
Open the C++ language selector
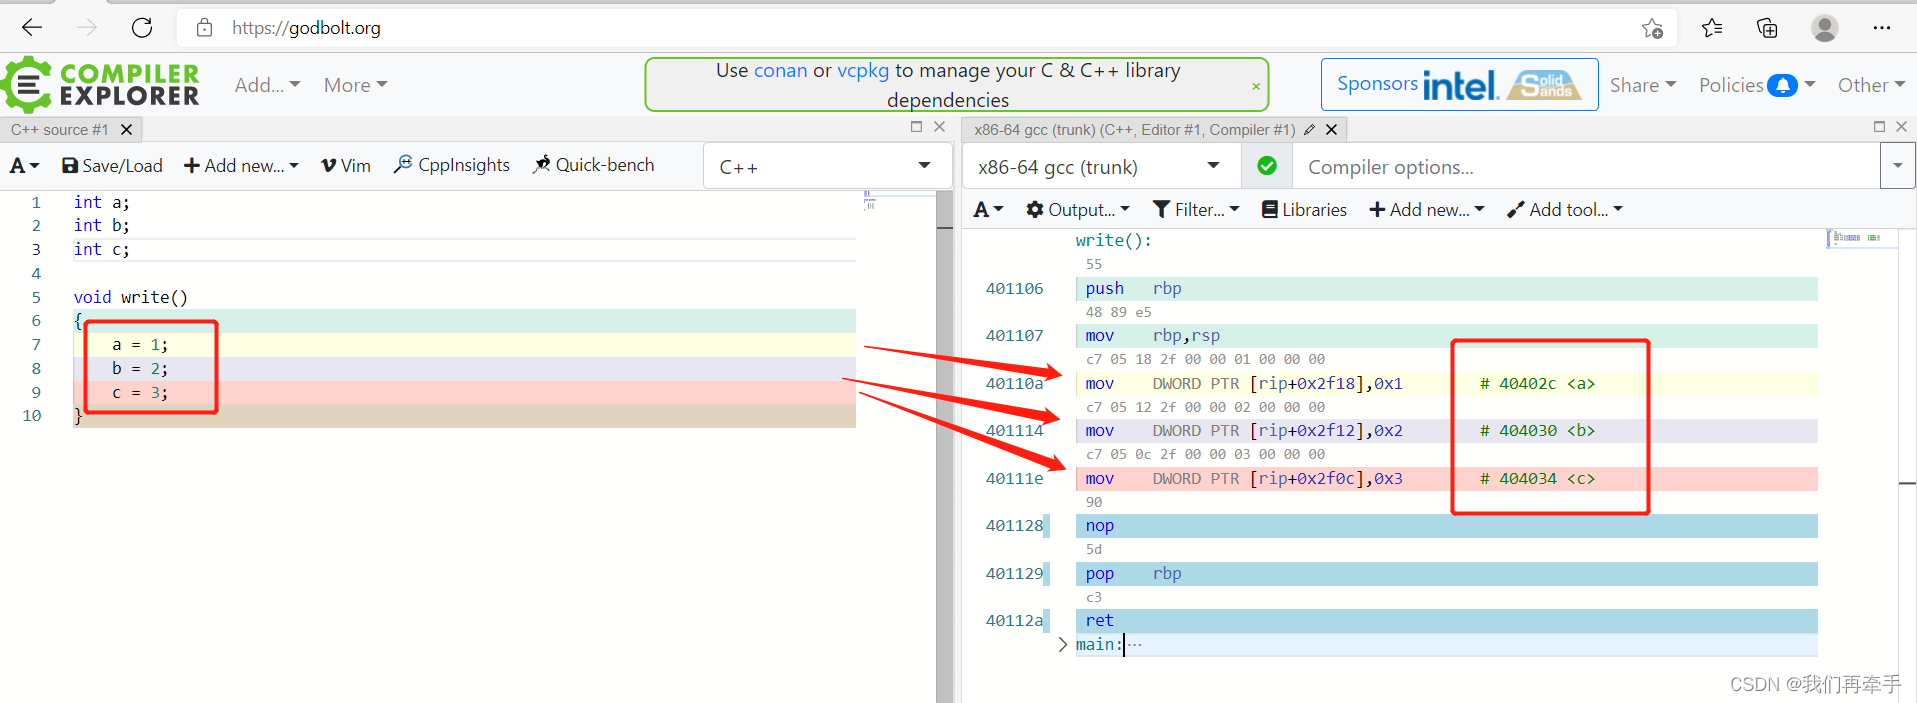(826, 166)
